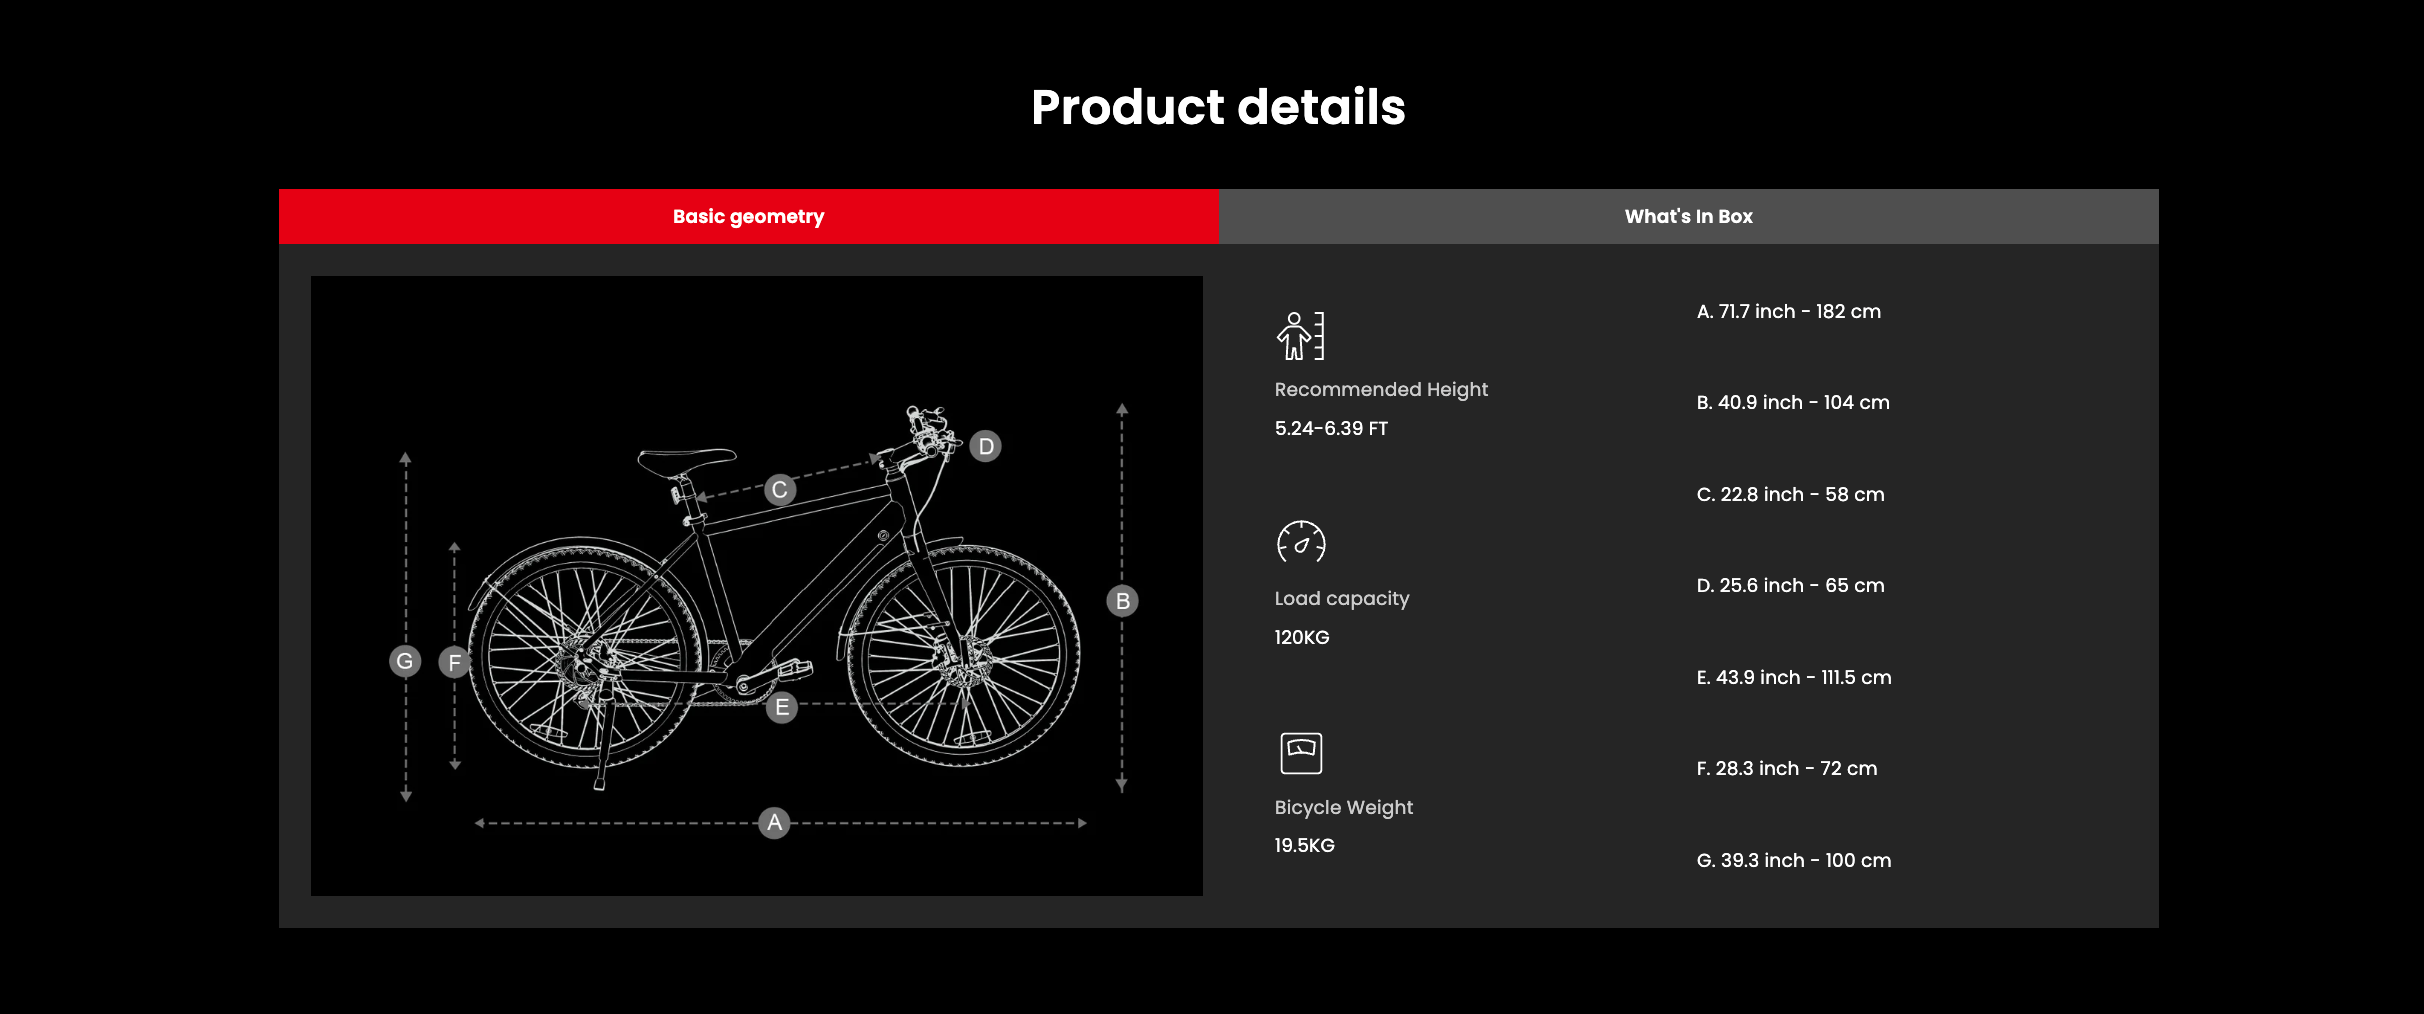Screen dimensions: 2424x1014
Task: Click marker A on the bike diagram
Action: [x=774, y=823]
